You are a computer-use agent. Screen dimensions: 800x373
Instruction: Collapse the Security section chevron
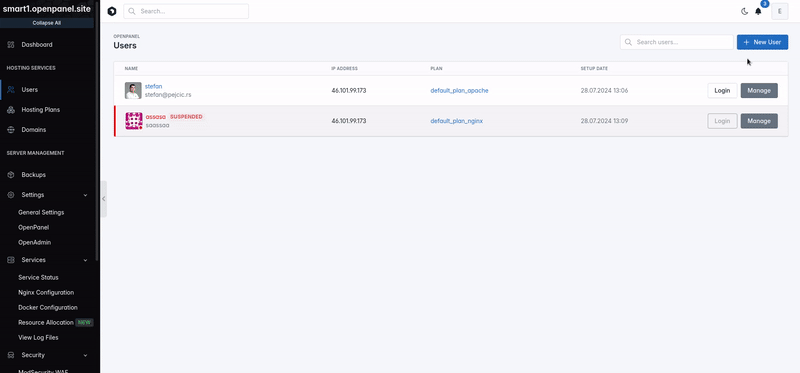point(85,355)
